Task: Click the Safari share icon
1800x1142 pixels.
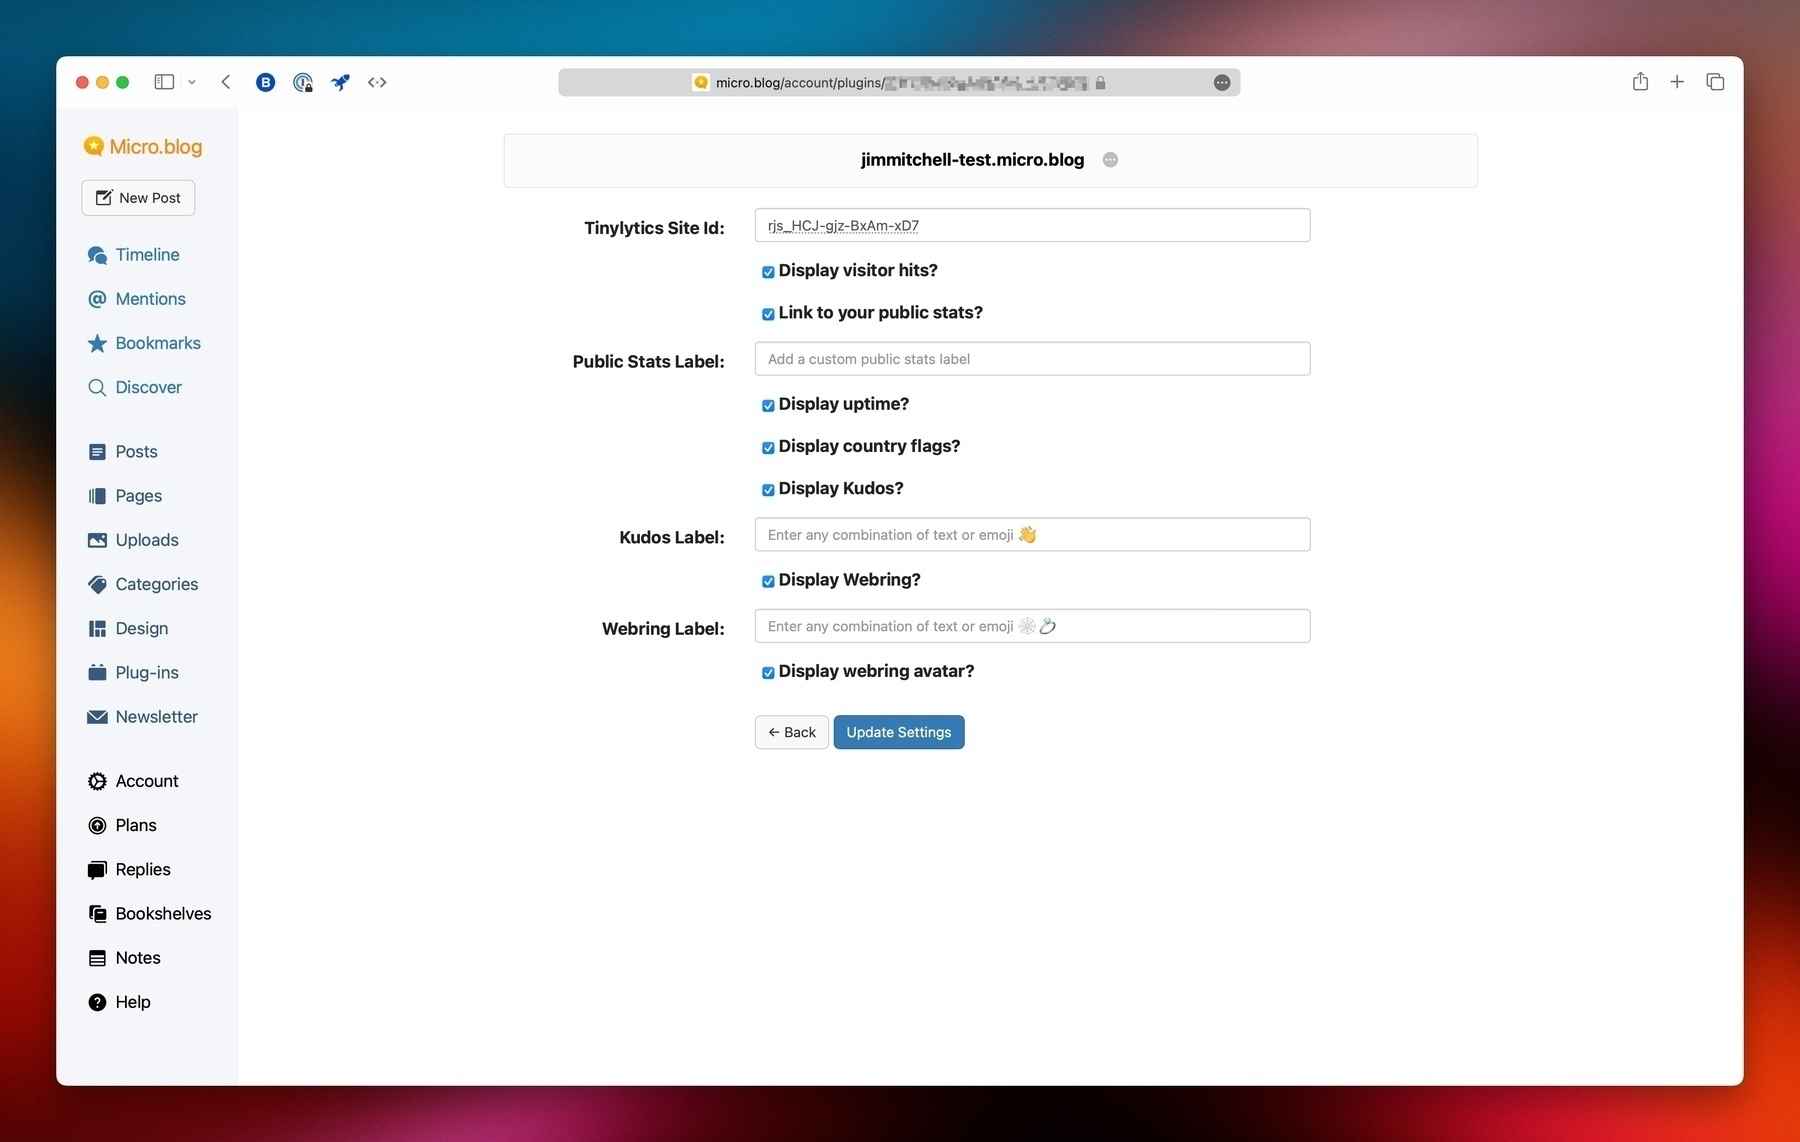Action: (x=1640, y=82)
